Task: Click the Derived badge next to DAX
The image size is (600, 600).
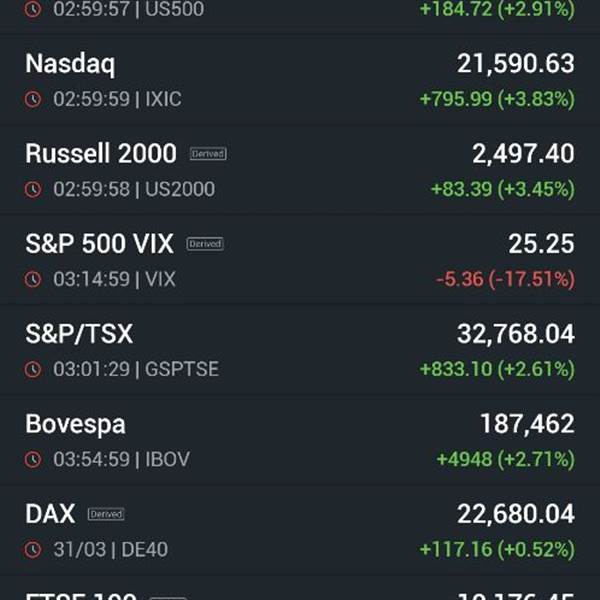Action: pyautogui.click(x=106, y=514)
